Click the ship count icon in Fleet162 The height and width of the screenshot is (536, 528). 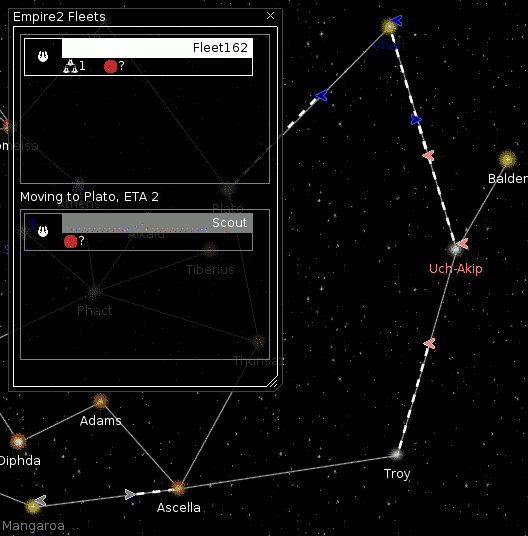tap(70, 66)
